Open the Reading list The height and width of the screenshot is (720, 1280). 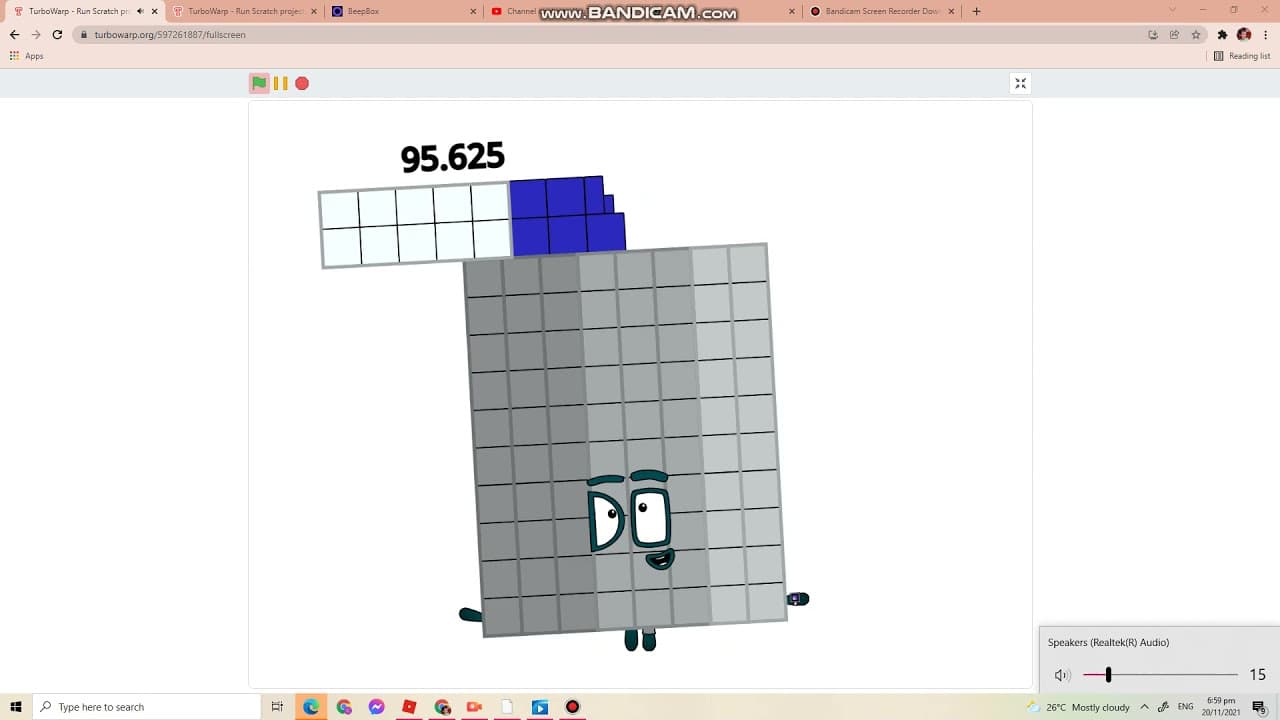pyautogui.click(x=1242, y=56)
